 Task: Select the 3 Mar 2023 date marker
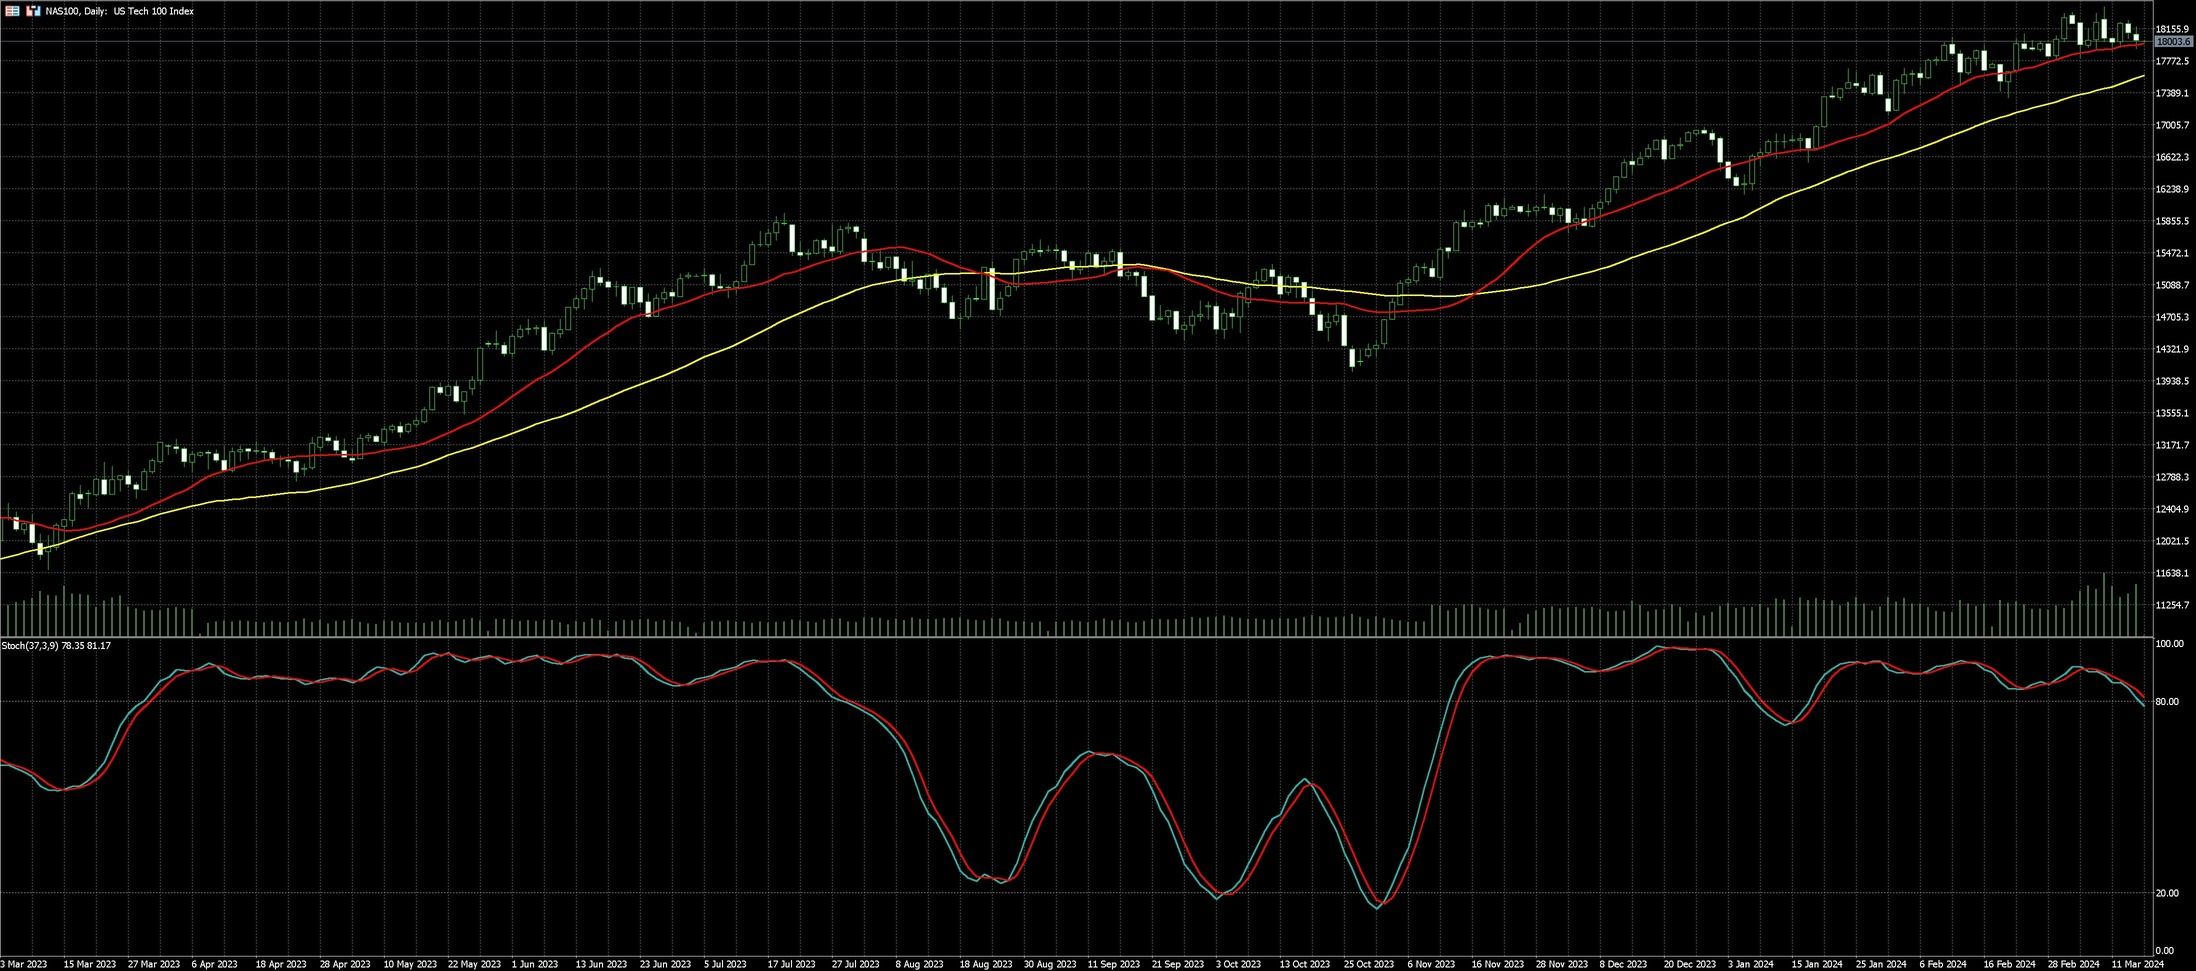[24, 964]
